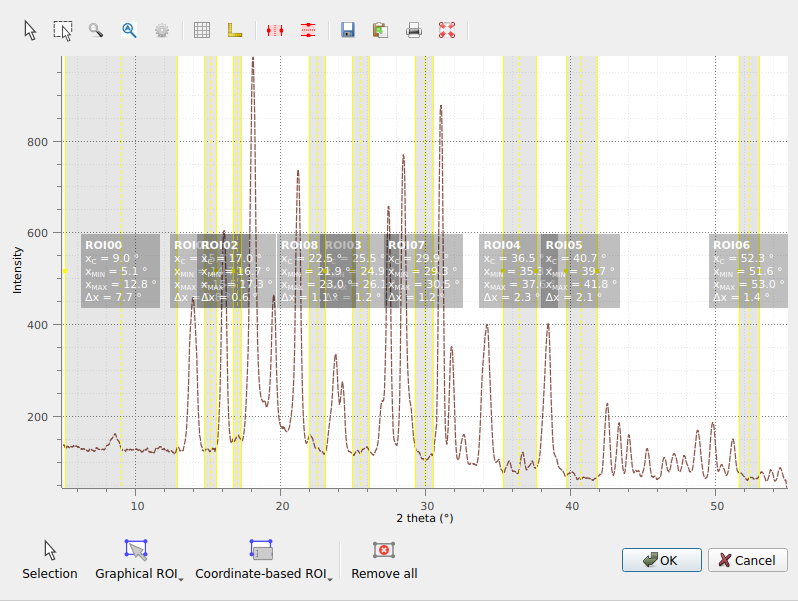Image resolution: width=798 pixels, height=601 pixels.
Task: Reset zoom with the auto-scale magnifier icon
Action: point(129,30)
